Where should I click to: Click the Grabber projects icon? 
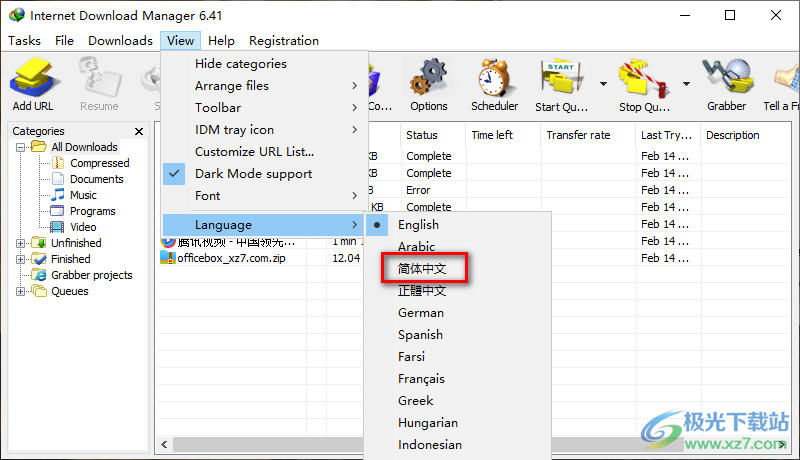39,275
